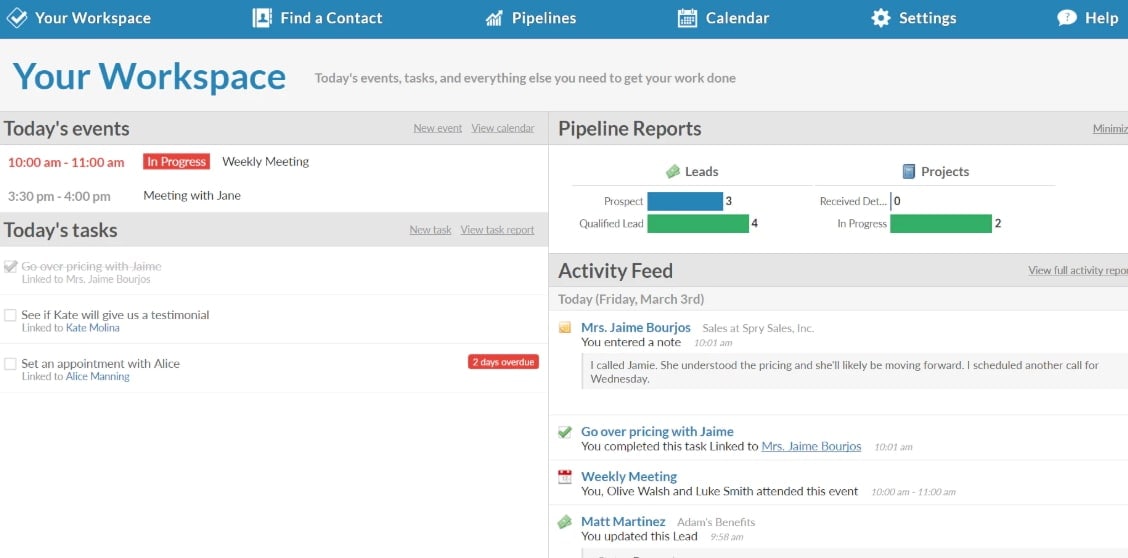
Task: Click the Settings gear icon
Action: click(880, 18)
